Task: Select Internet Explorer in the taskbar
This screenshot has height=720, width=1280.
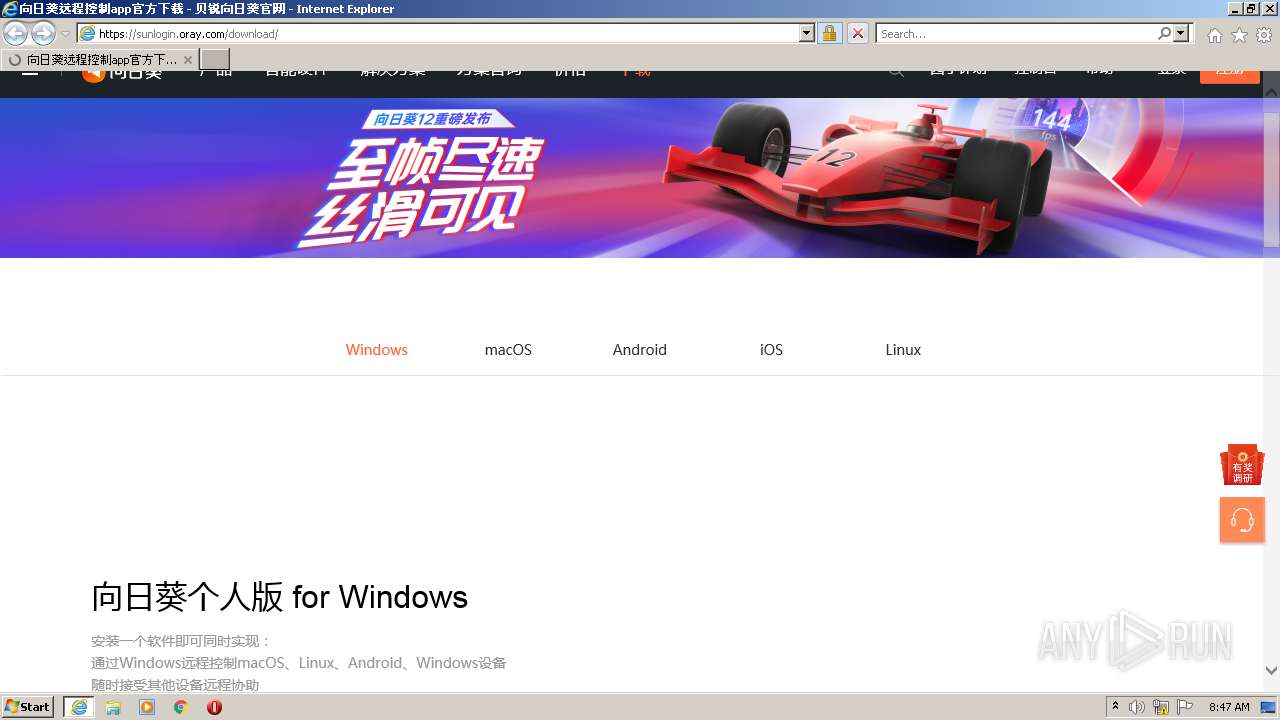Action: click(79, 707)
